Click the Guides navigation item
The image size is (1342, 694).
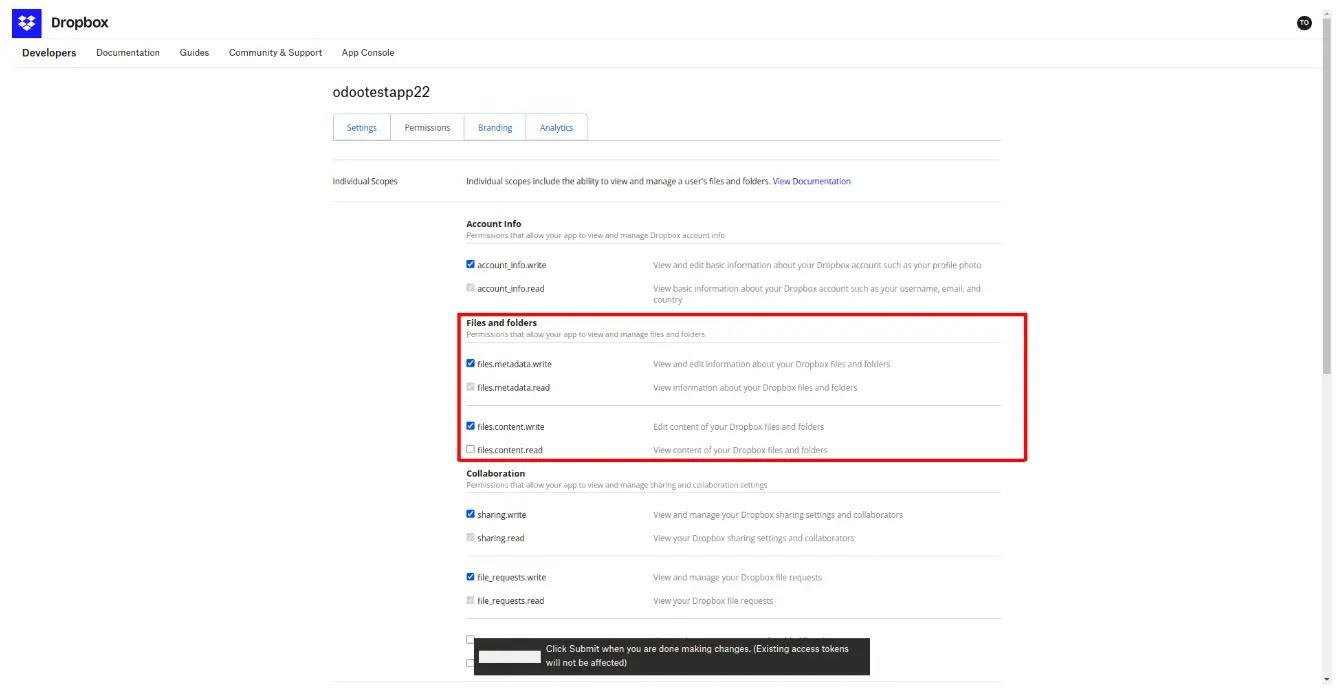click(194, 52)
